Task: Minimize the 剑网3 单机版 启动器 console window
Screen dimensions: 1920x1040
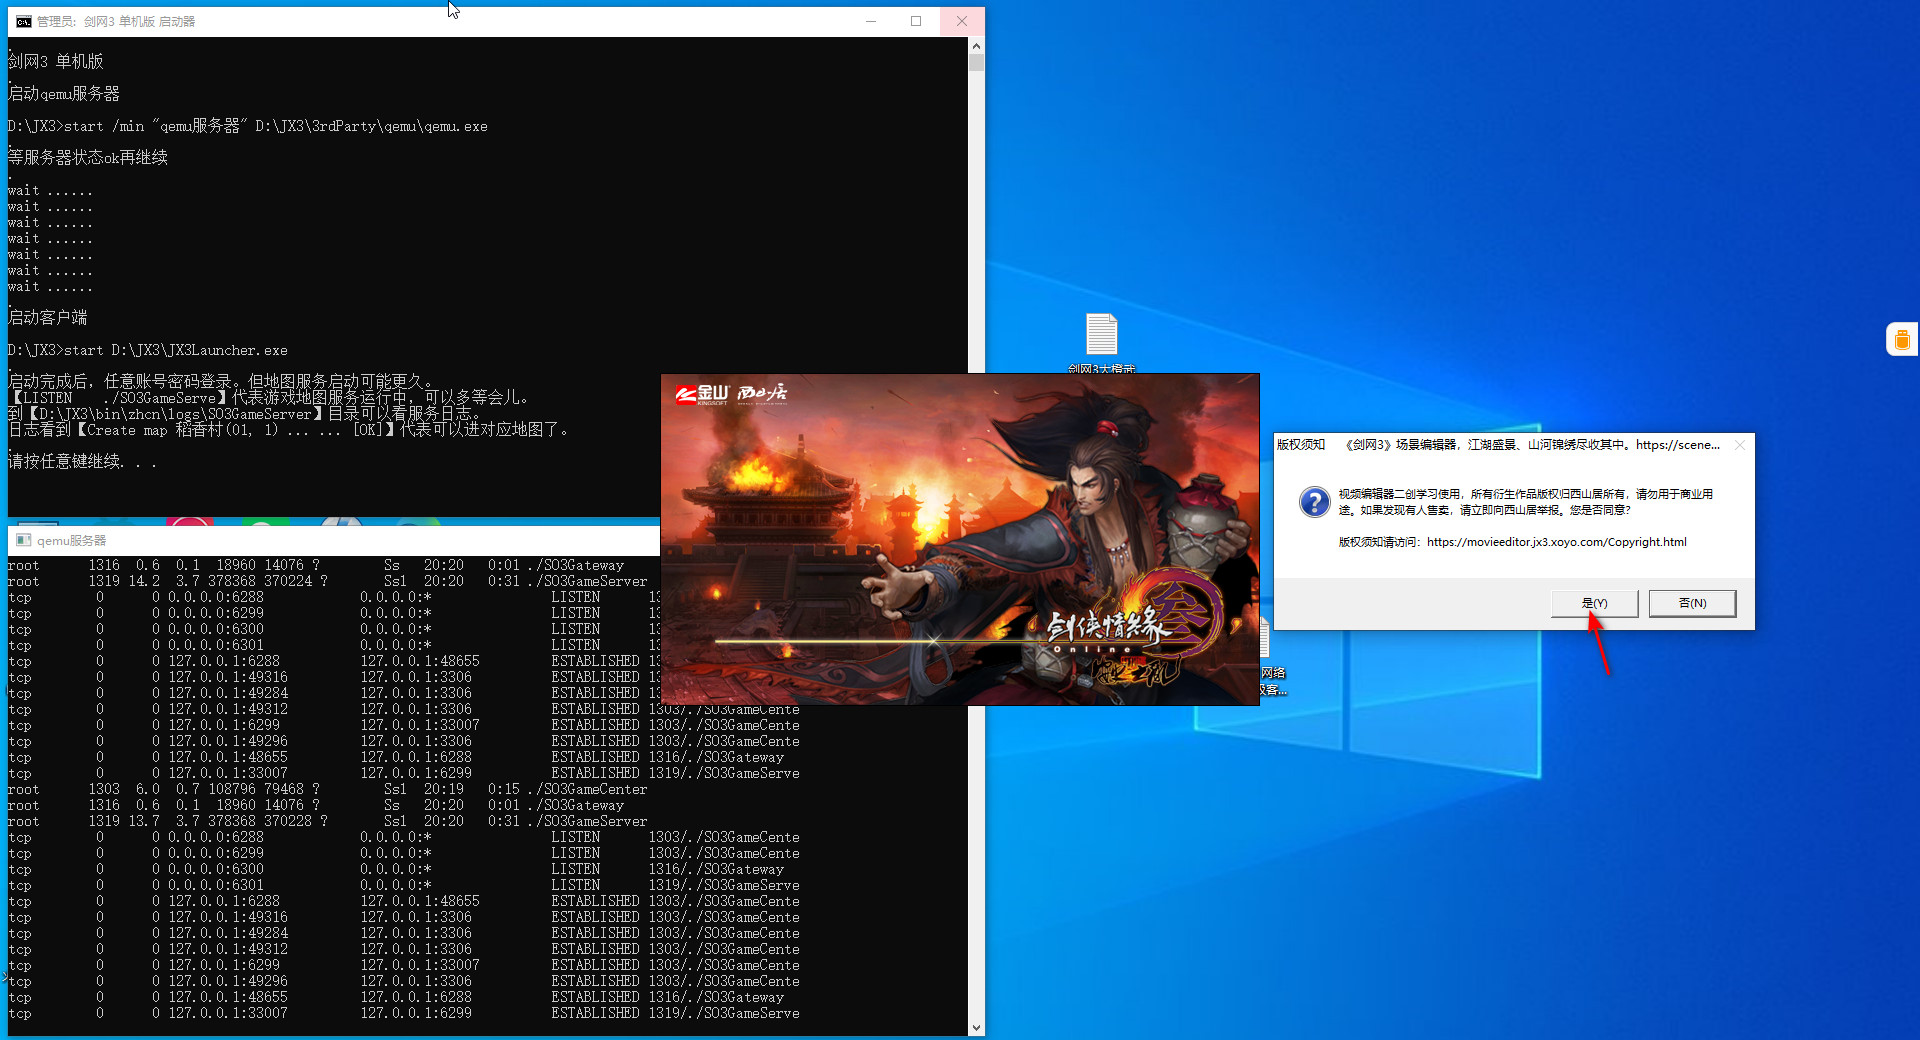Action: (871, 21)
